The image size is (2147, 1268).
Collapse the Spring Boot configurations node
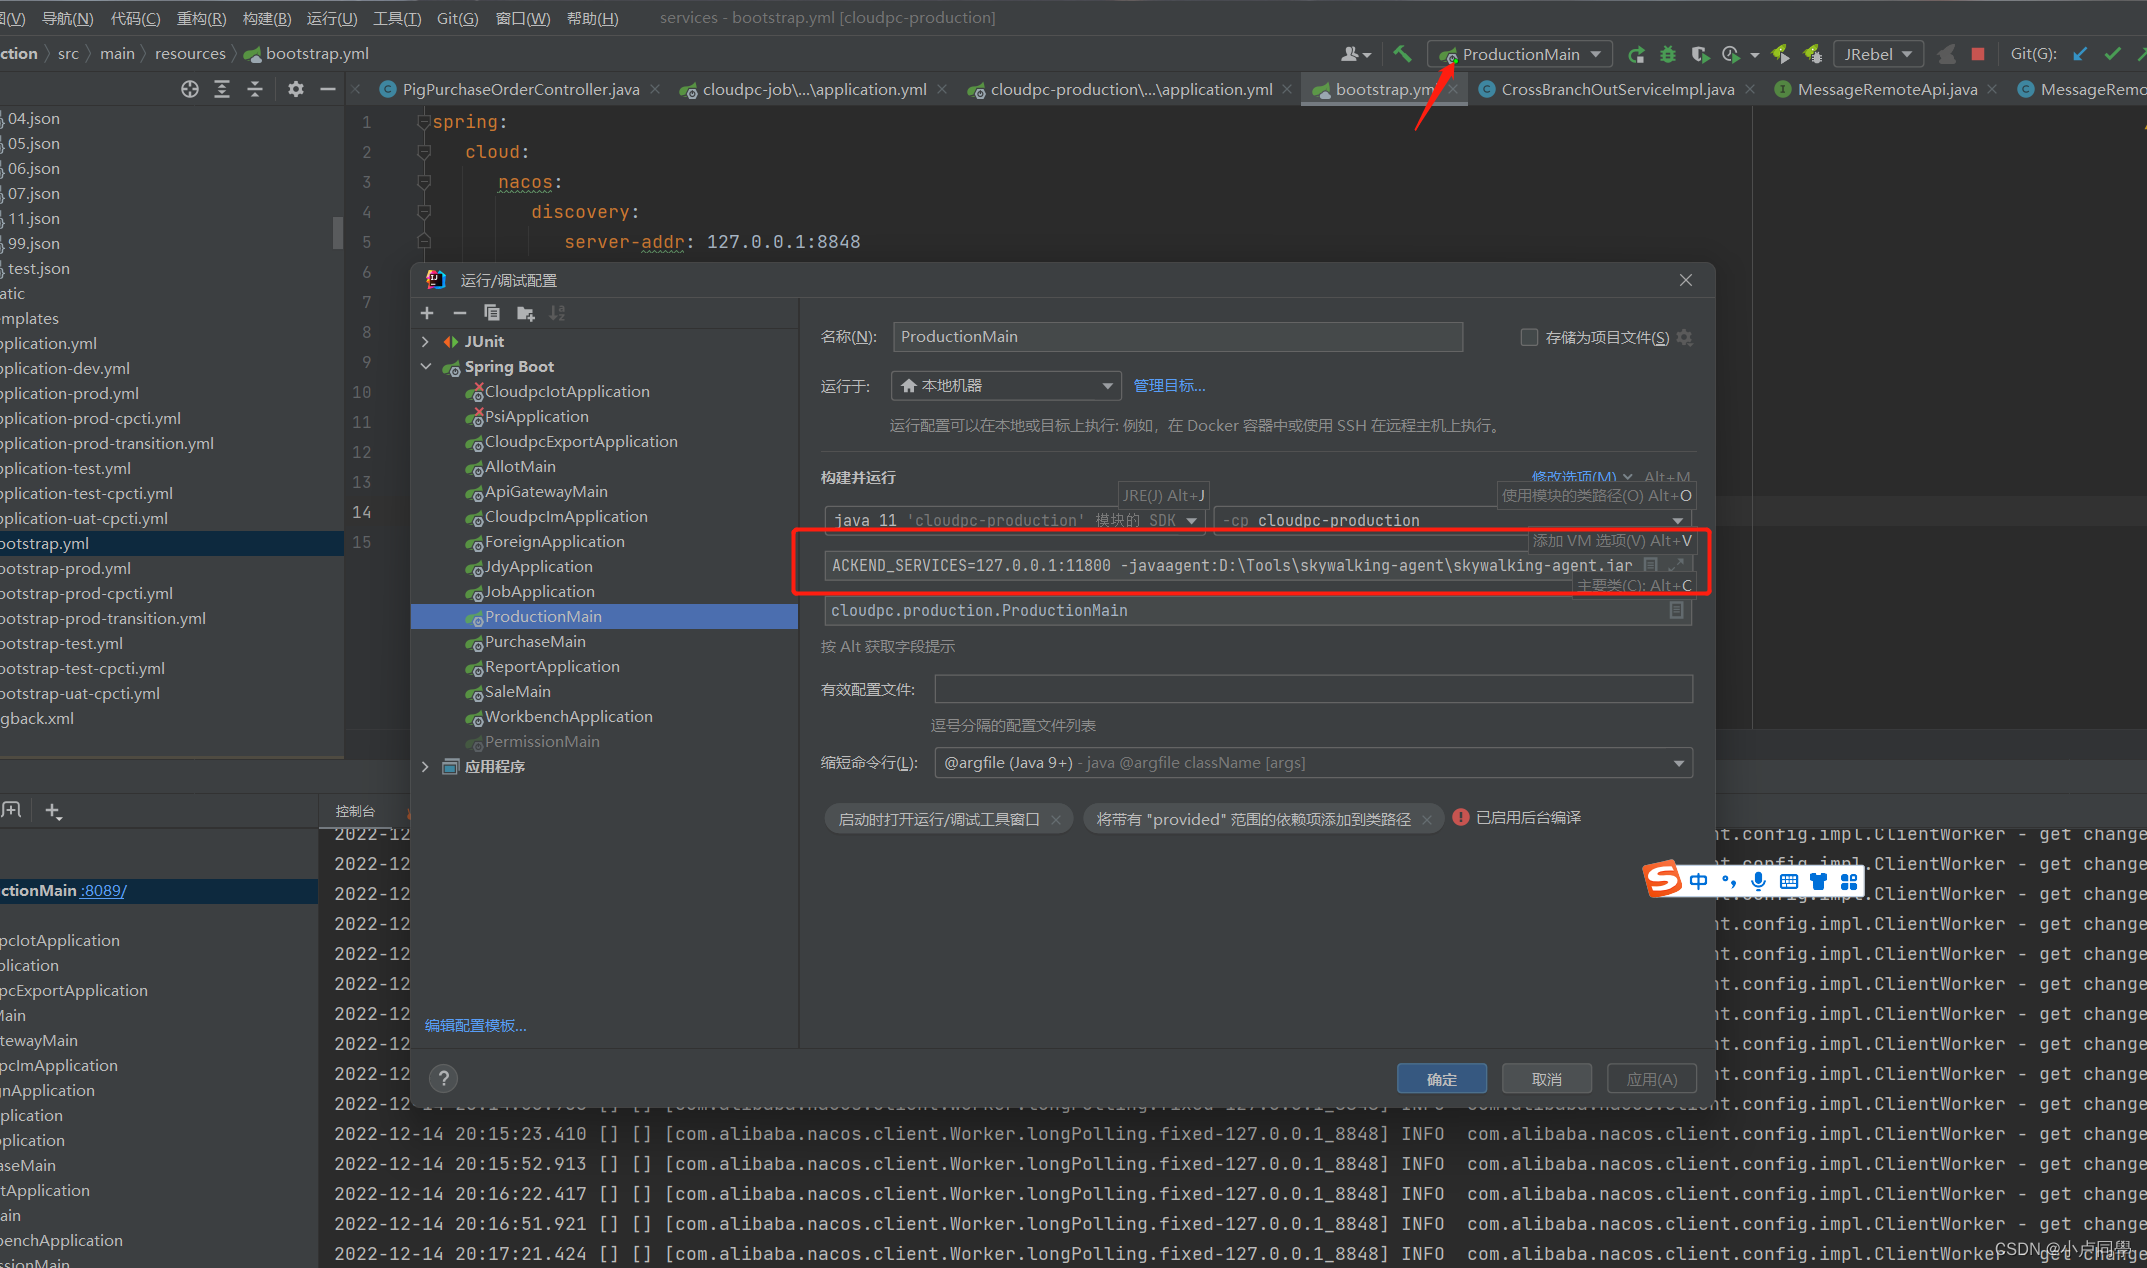[425, 367]
